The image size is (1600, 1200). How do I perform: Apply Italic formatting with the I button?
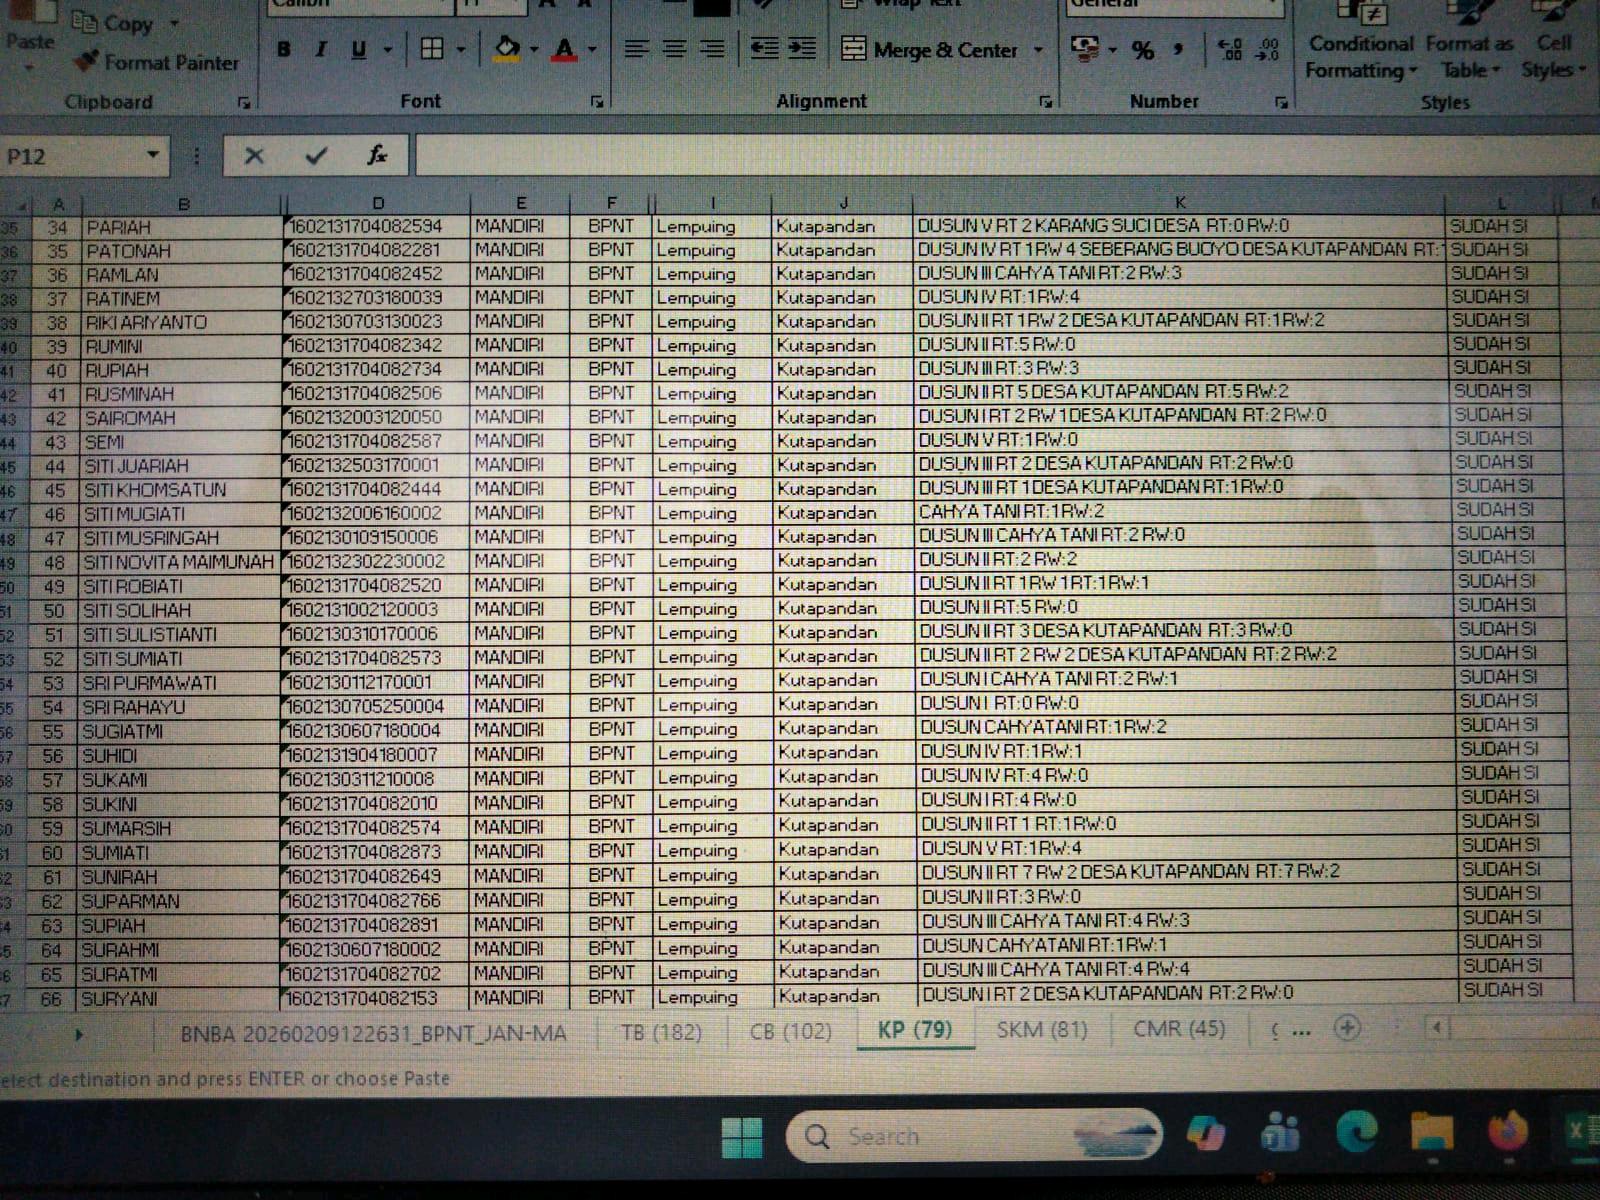(321, 49)
